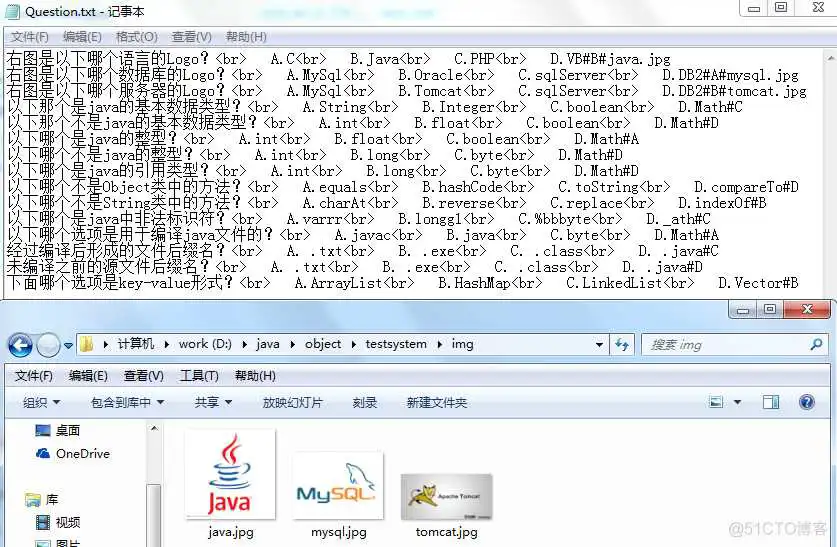
Task: Select 库 in the navigation pane
Action: pos(42,500)
